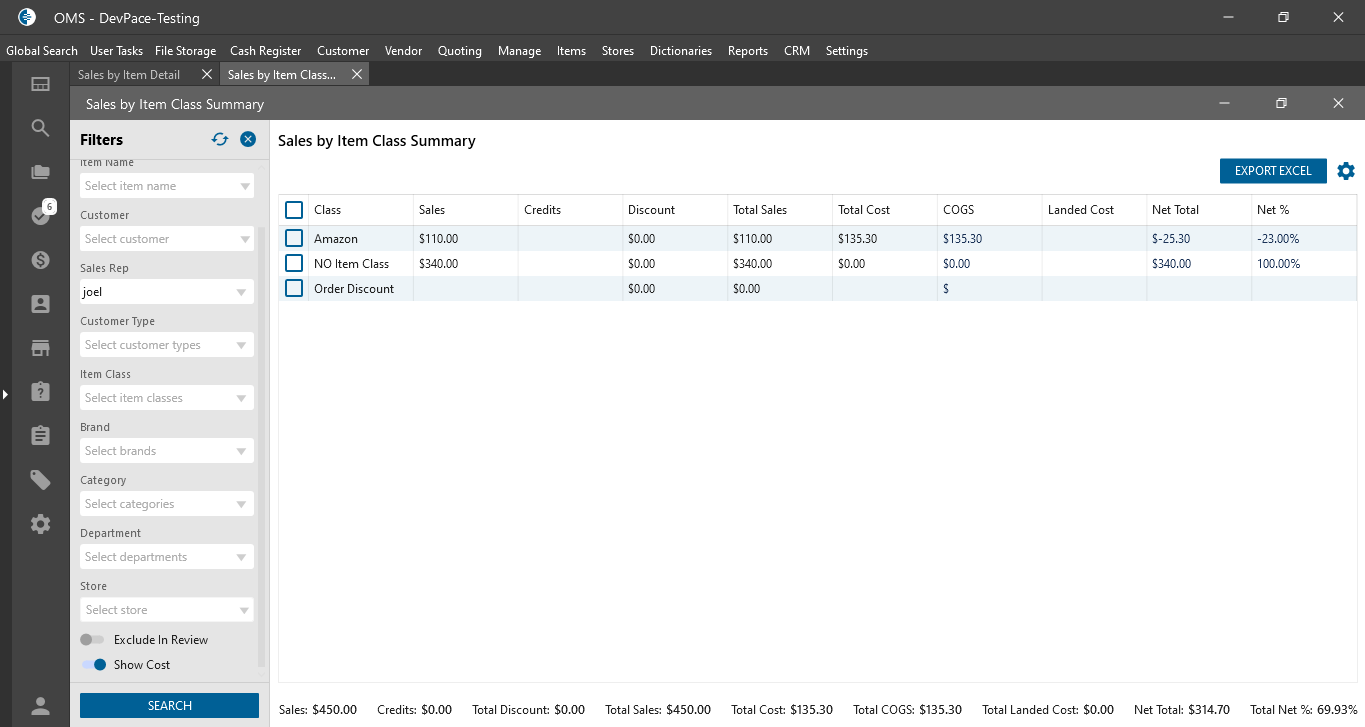This screenshot has height=727, width=1365.
Task: Click the search magnifier icon in sidebar
Action: coord(40,128)
